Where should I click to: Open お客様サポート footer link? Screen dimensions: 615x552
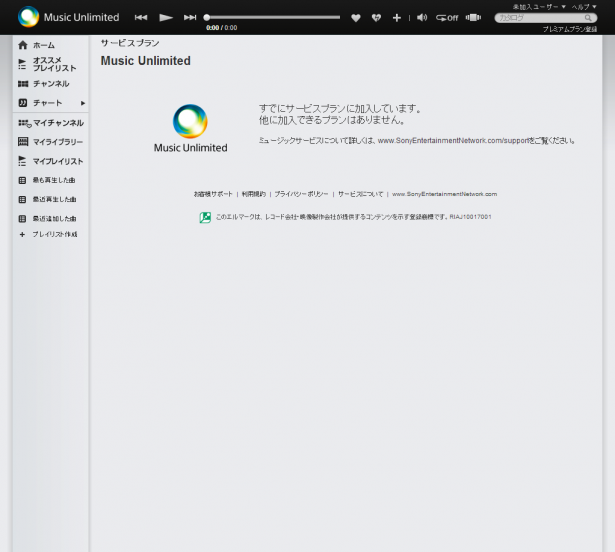[x=213, y=194]
